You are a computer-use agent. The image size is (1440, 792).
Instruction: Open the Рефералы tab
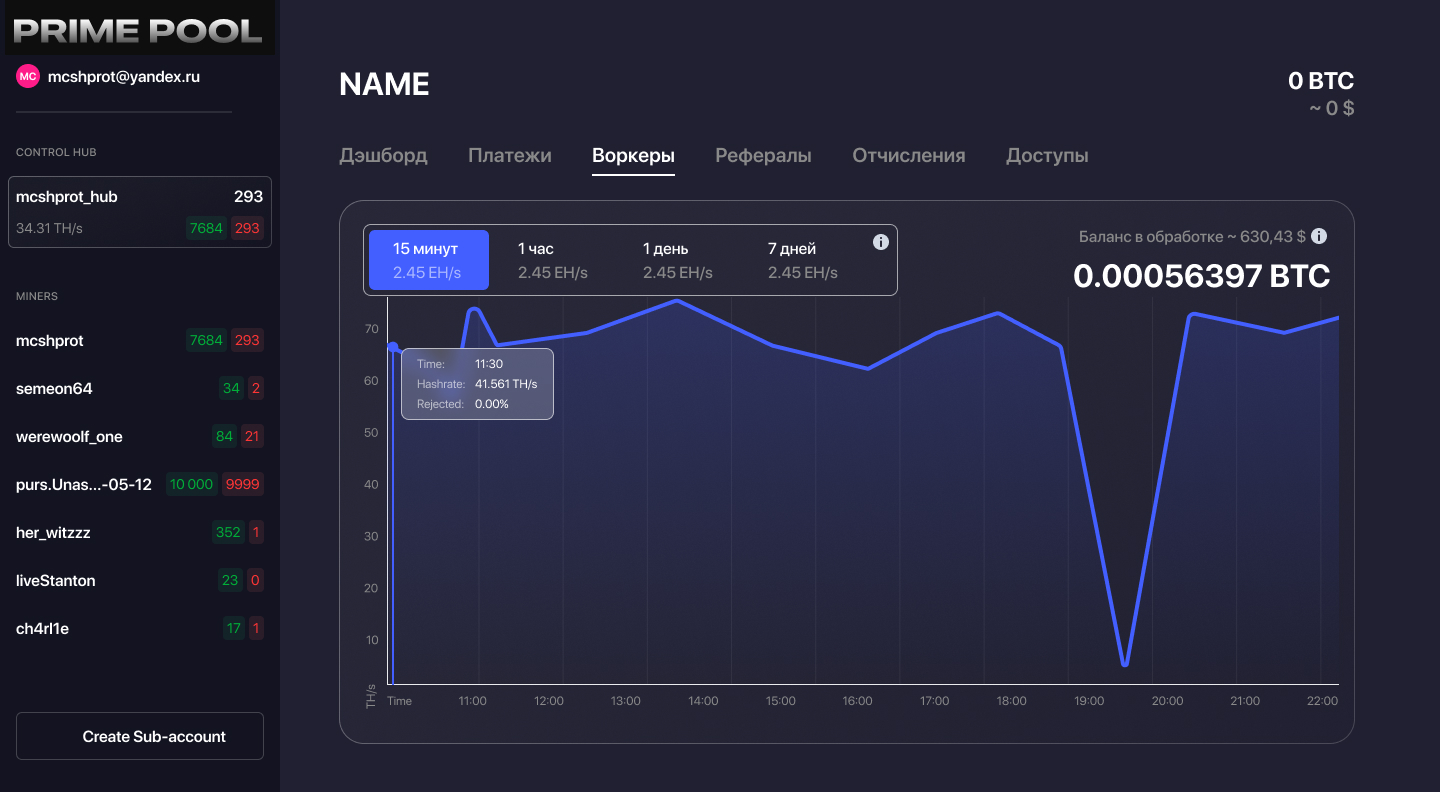tap(763, 155)
